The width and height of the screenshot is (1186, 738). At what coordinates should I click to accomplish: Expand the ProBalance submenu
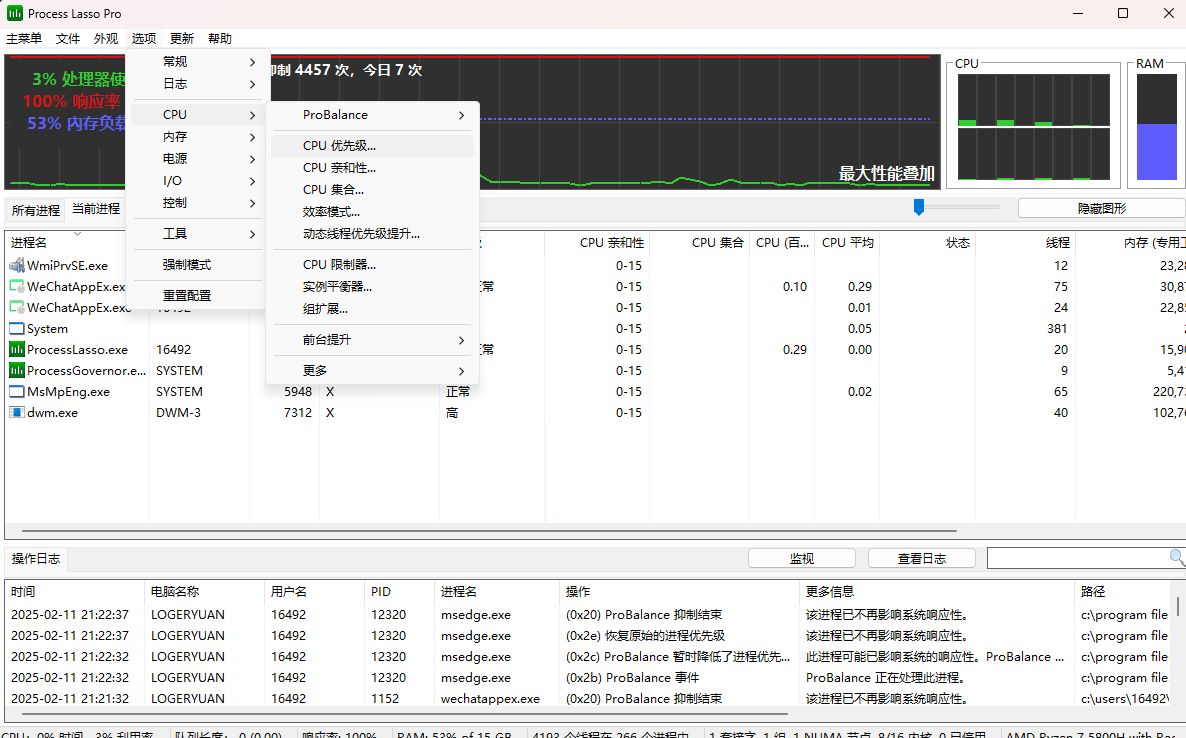click(x=372, y=115)
